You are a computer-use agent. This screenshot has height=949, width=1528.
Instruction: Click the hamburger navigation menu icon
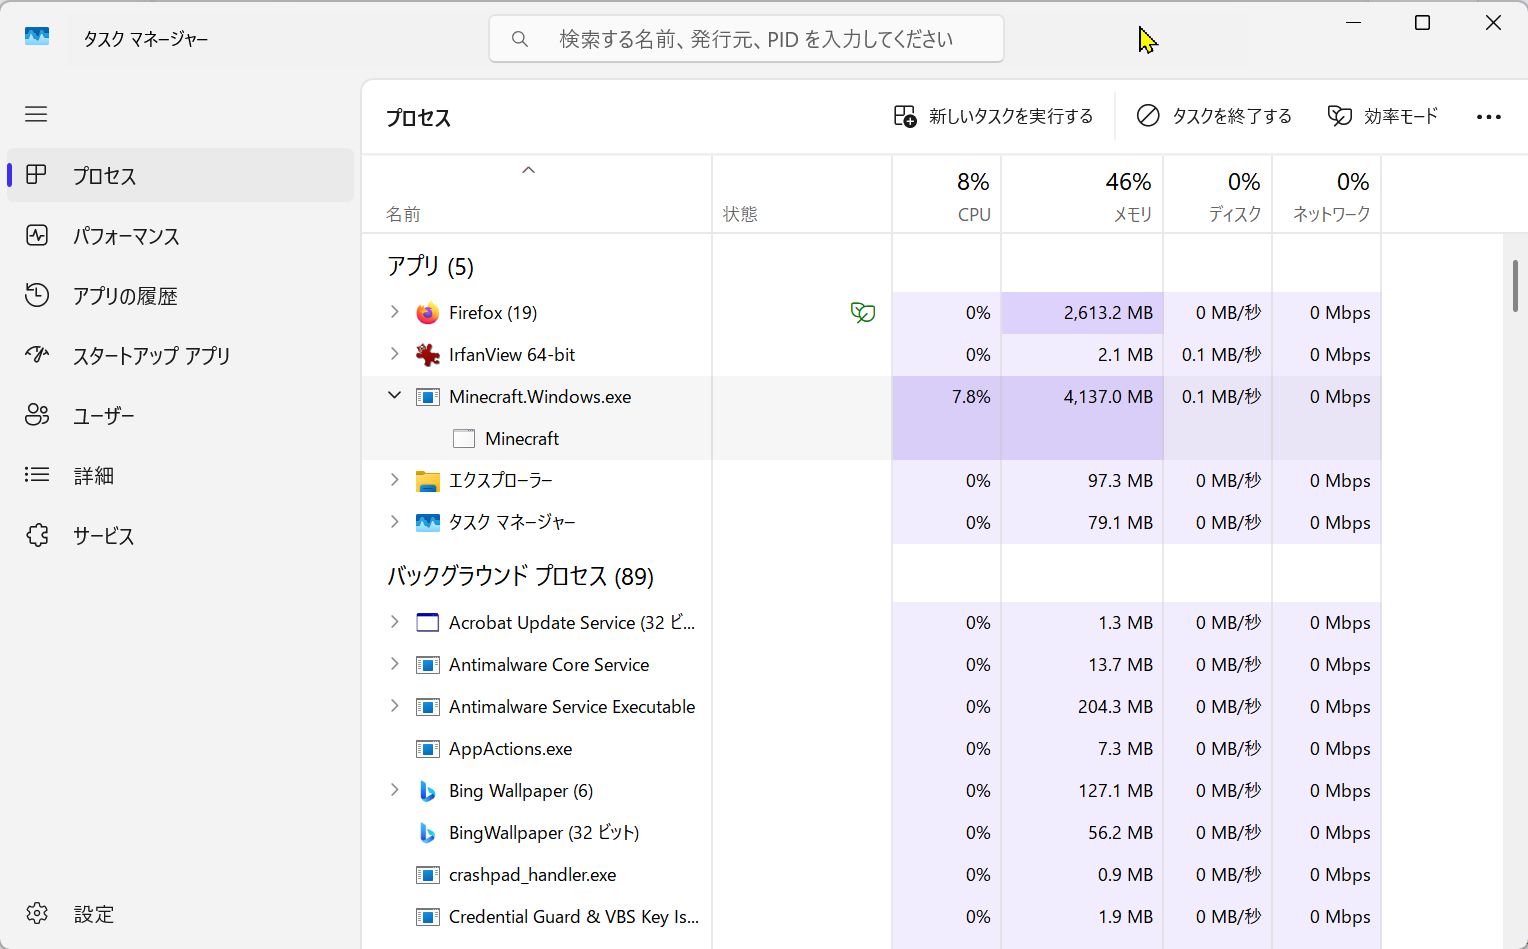point(36,114)
